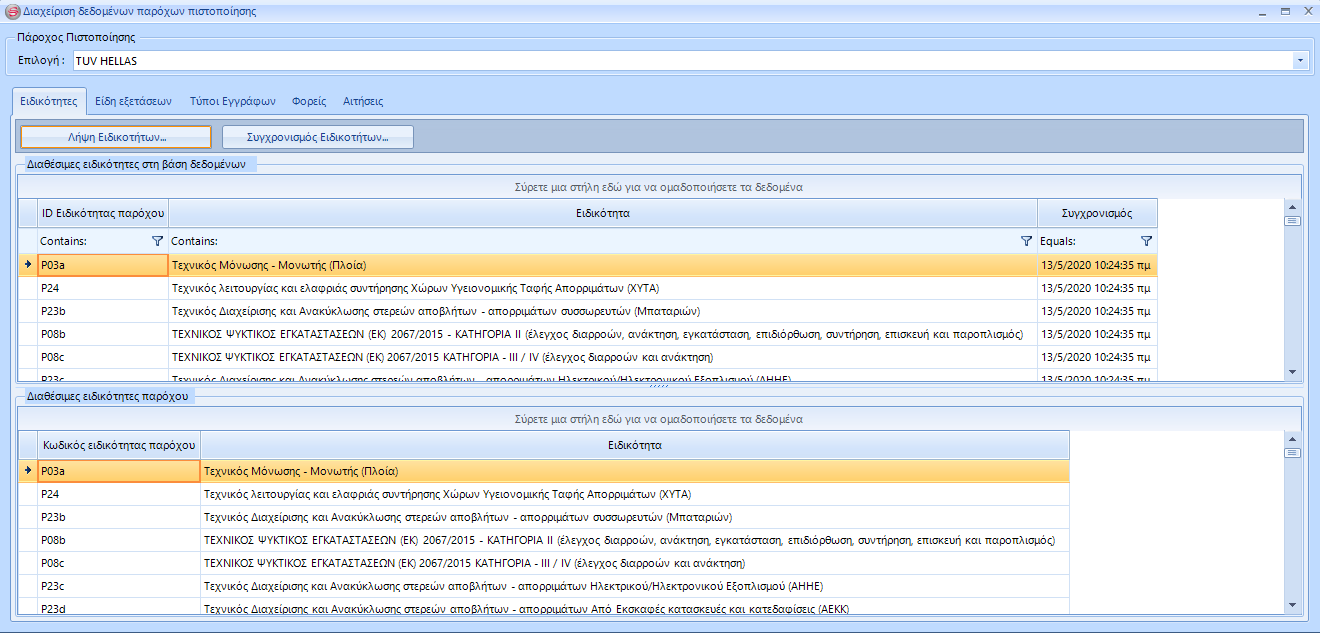1320x633 pixels.
Task: Click filter icon in Συγχρονισμός column
Action: coord(1146,241)
